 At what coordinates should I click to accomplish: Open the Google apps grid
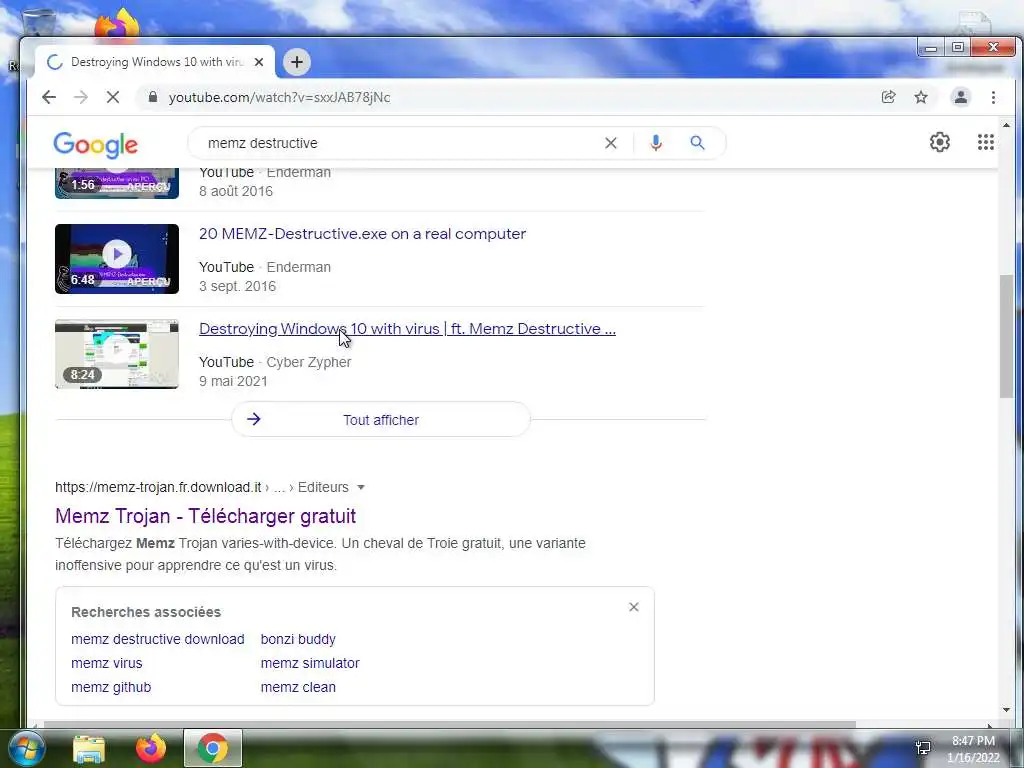pos(985,142)
